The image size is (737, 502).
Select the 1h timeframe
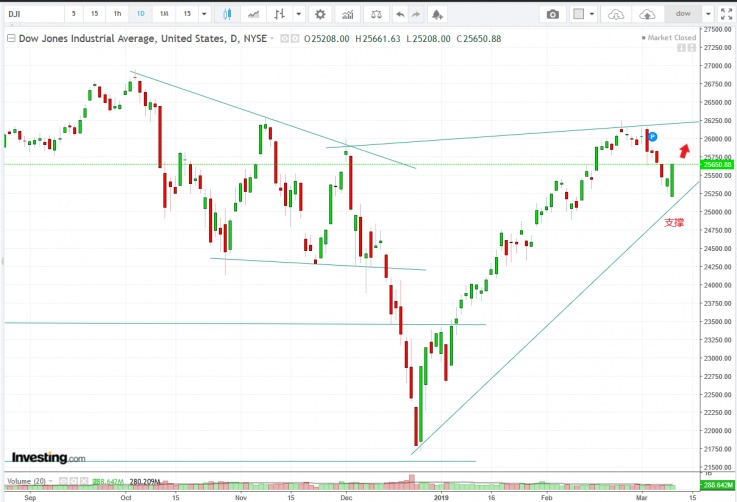tap(117, 14)
